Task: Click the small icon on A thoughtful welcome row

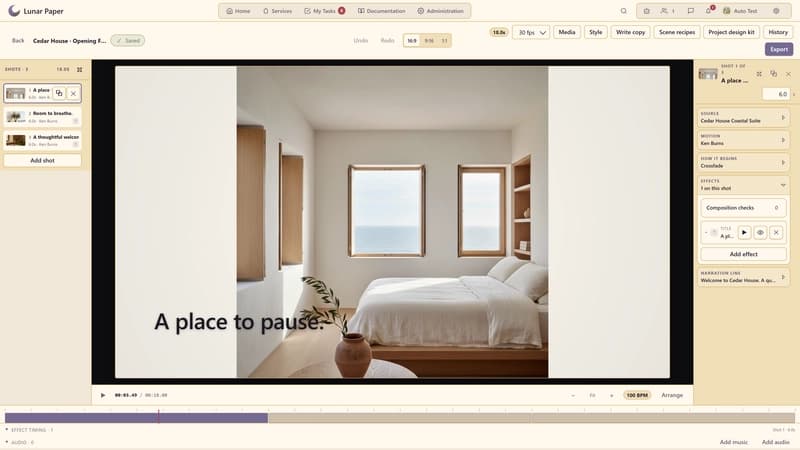Action: pyautogui.click(x=76, y=144)
